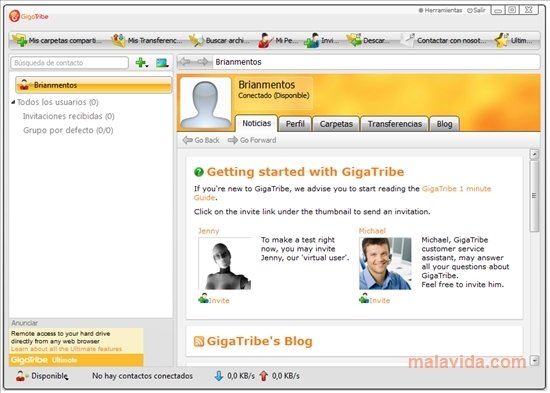Open Mi Perfil toolbar icon
Viewport: 550px width, 393px height.
[x=266, y=40]
